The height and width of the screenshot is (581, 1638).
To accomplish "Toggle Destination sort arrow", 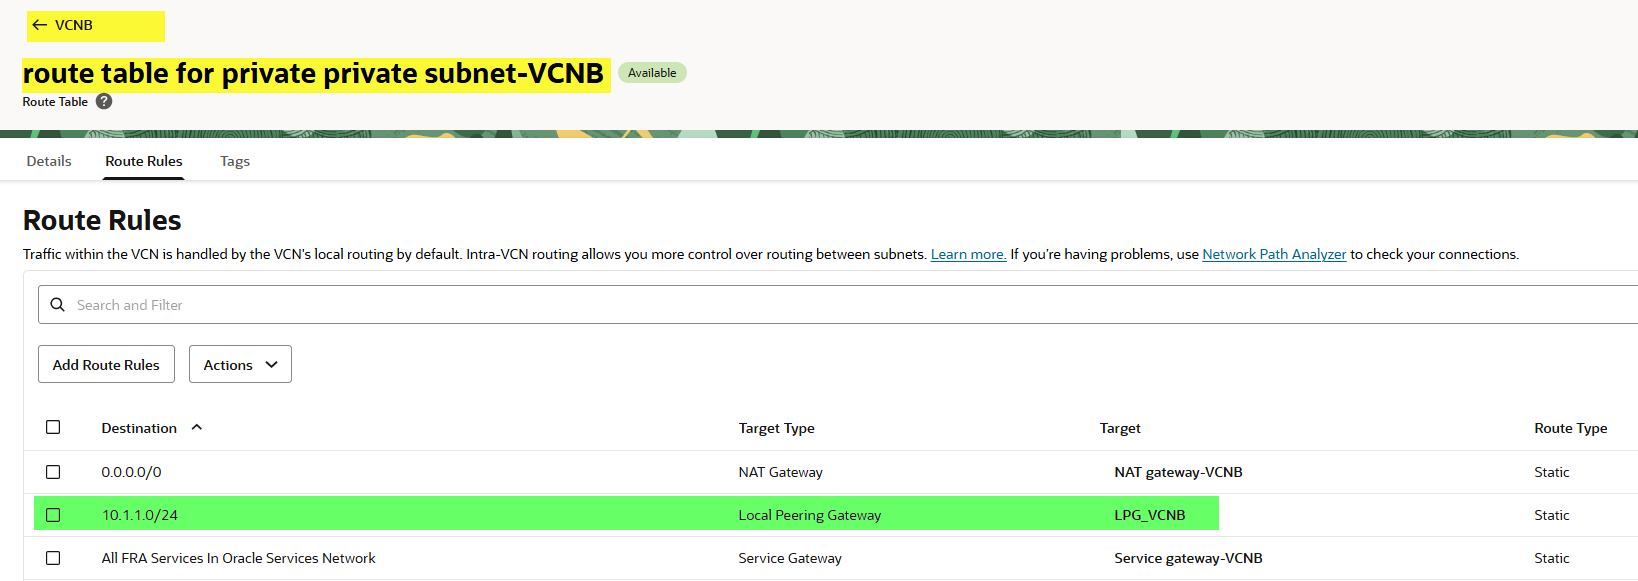I will (197, 427).
